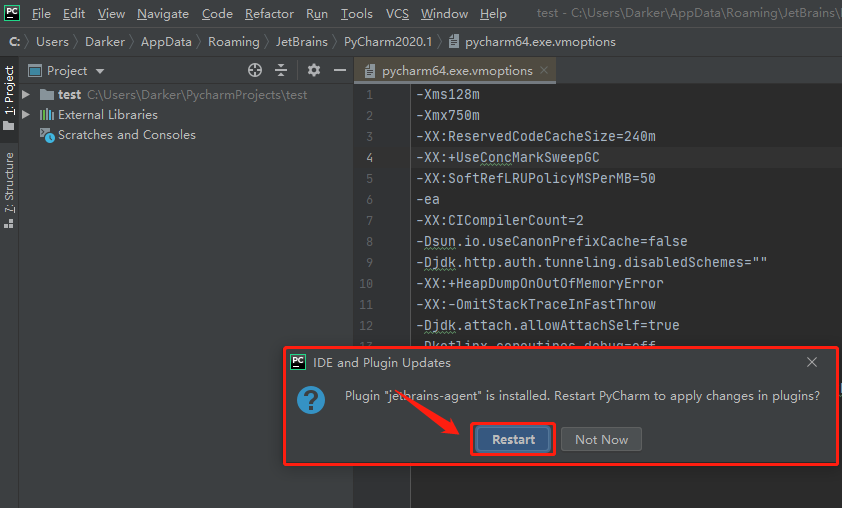This screenshot has height=508, width=842.
Task: Click the useCanonPrefixCache=false line
Action: (551, 241)
